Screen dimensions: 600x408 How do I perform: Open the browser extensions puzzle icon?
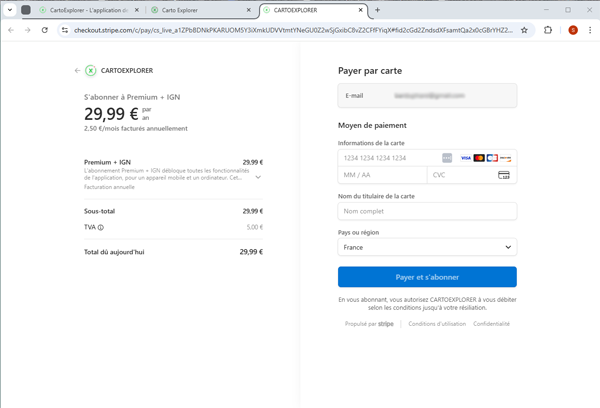(x=549, y=30)
